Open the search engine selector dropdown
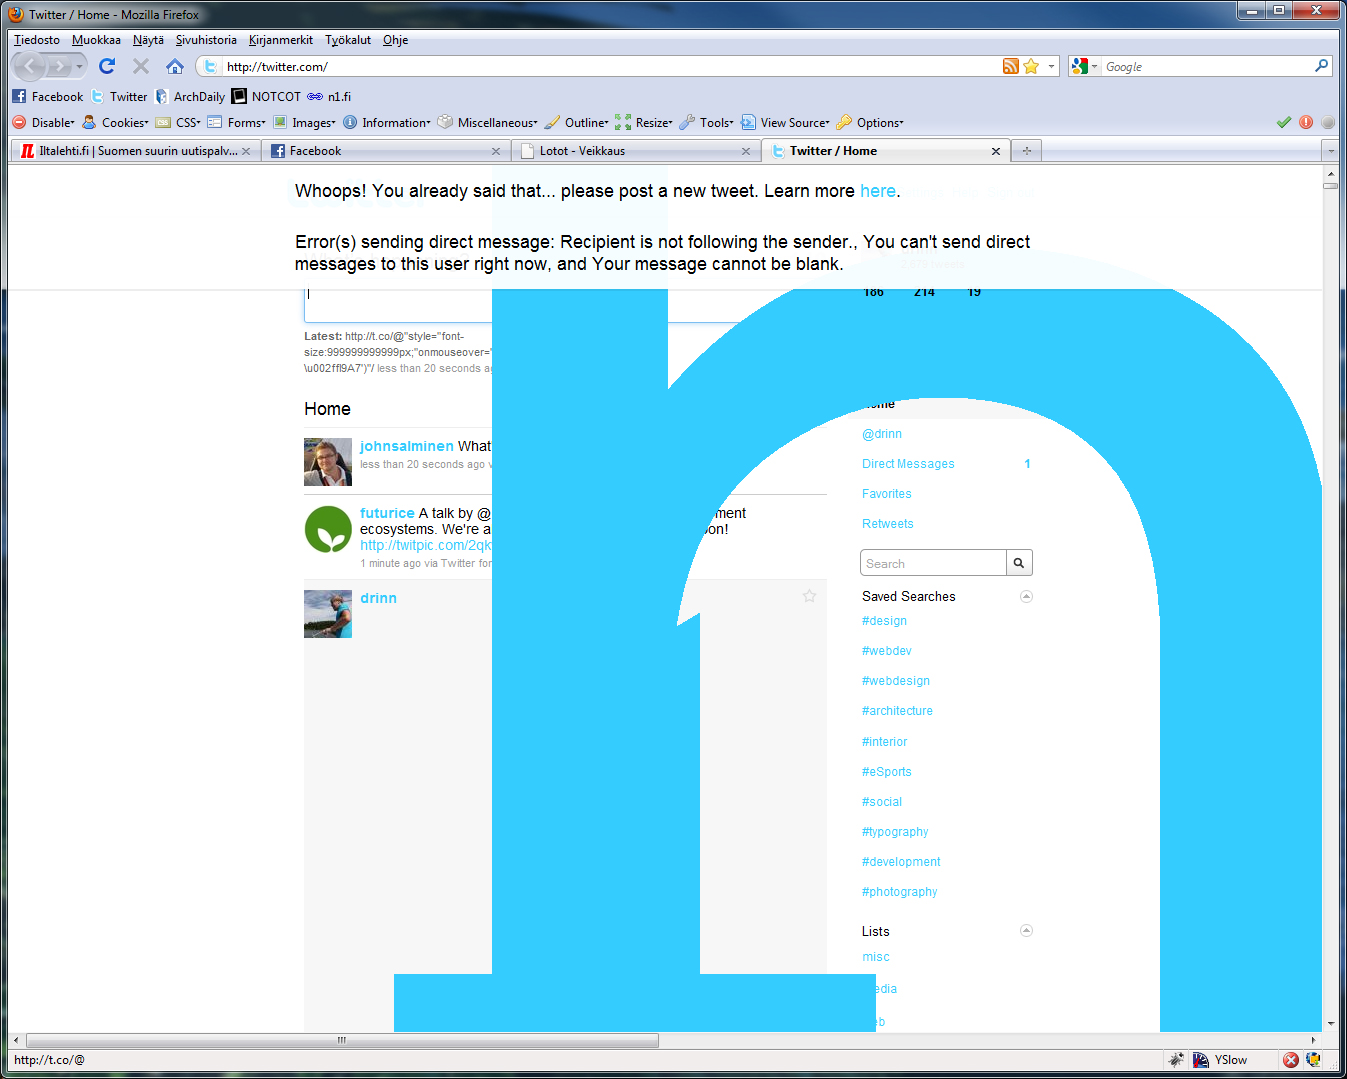The width and height of the screenshot is (1347, 1079). (x=1084, y=66)
